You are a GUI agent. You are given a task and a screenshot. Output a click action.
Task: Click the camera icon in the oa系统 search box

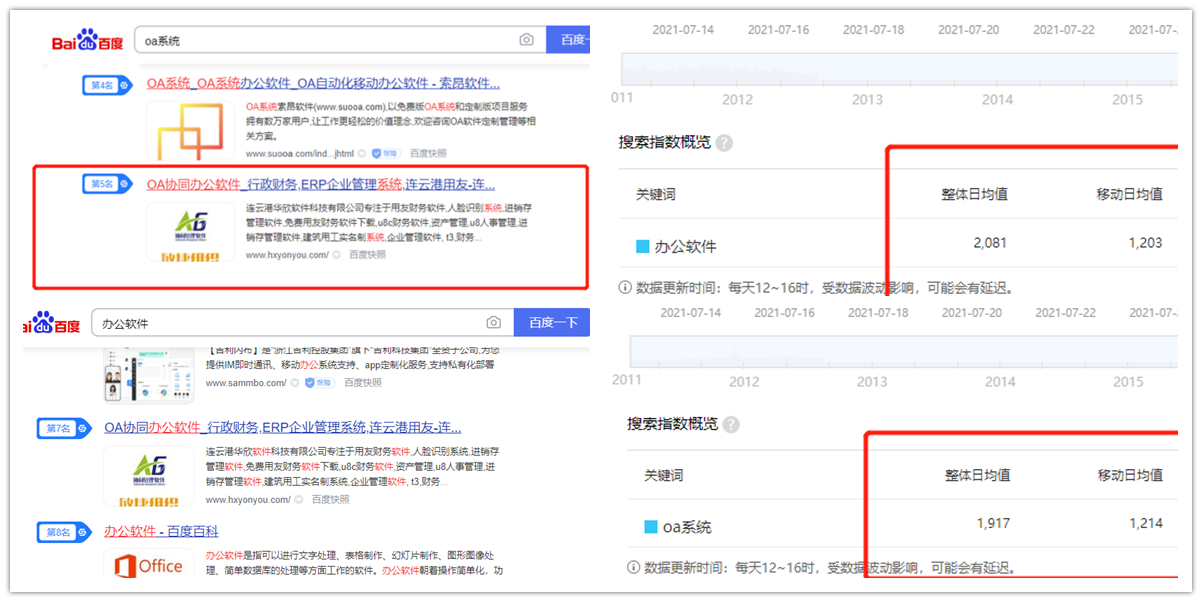click(x=526, y=40)
